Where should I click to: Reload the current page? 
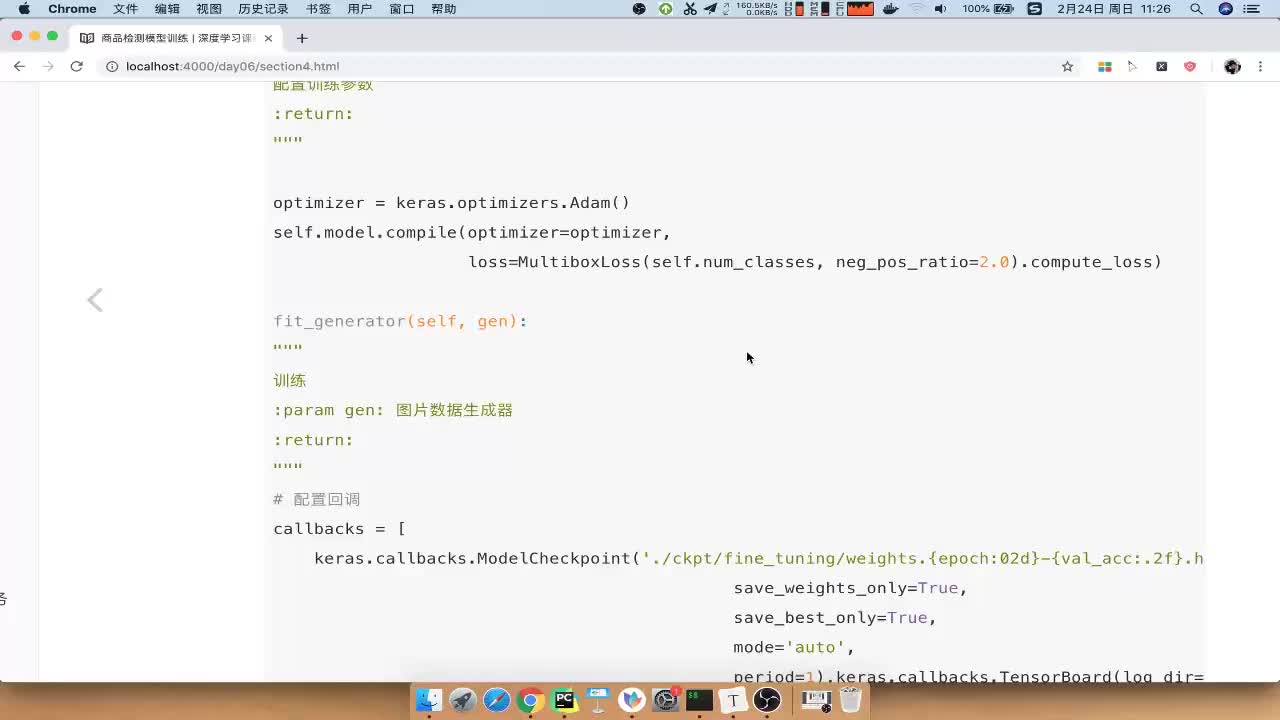(76, 66)
